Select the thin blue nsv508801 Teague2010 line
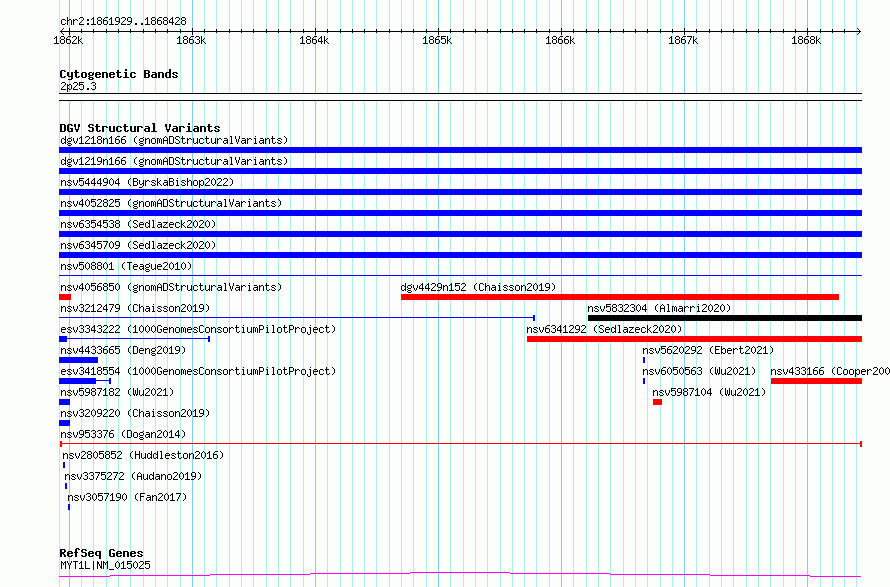 coord(460,276)
